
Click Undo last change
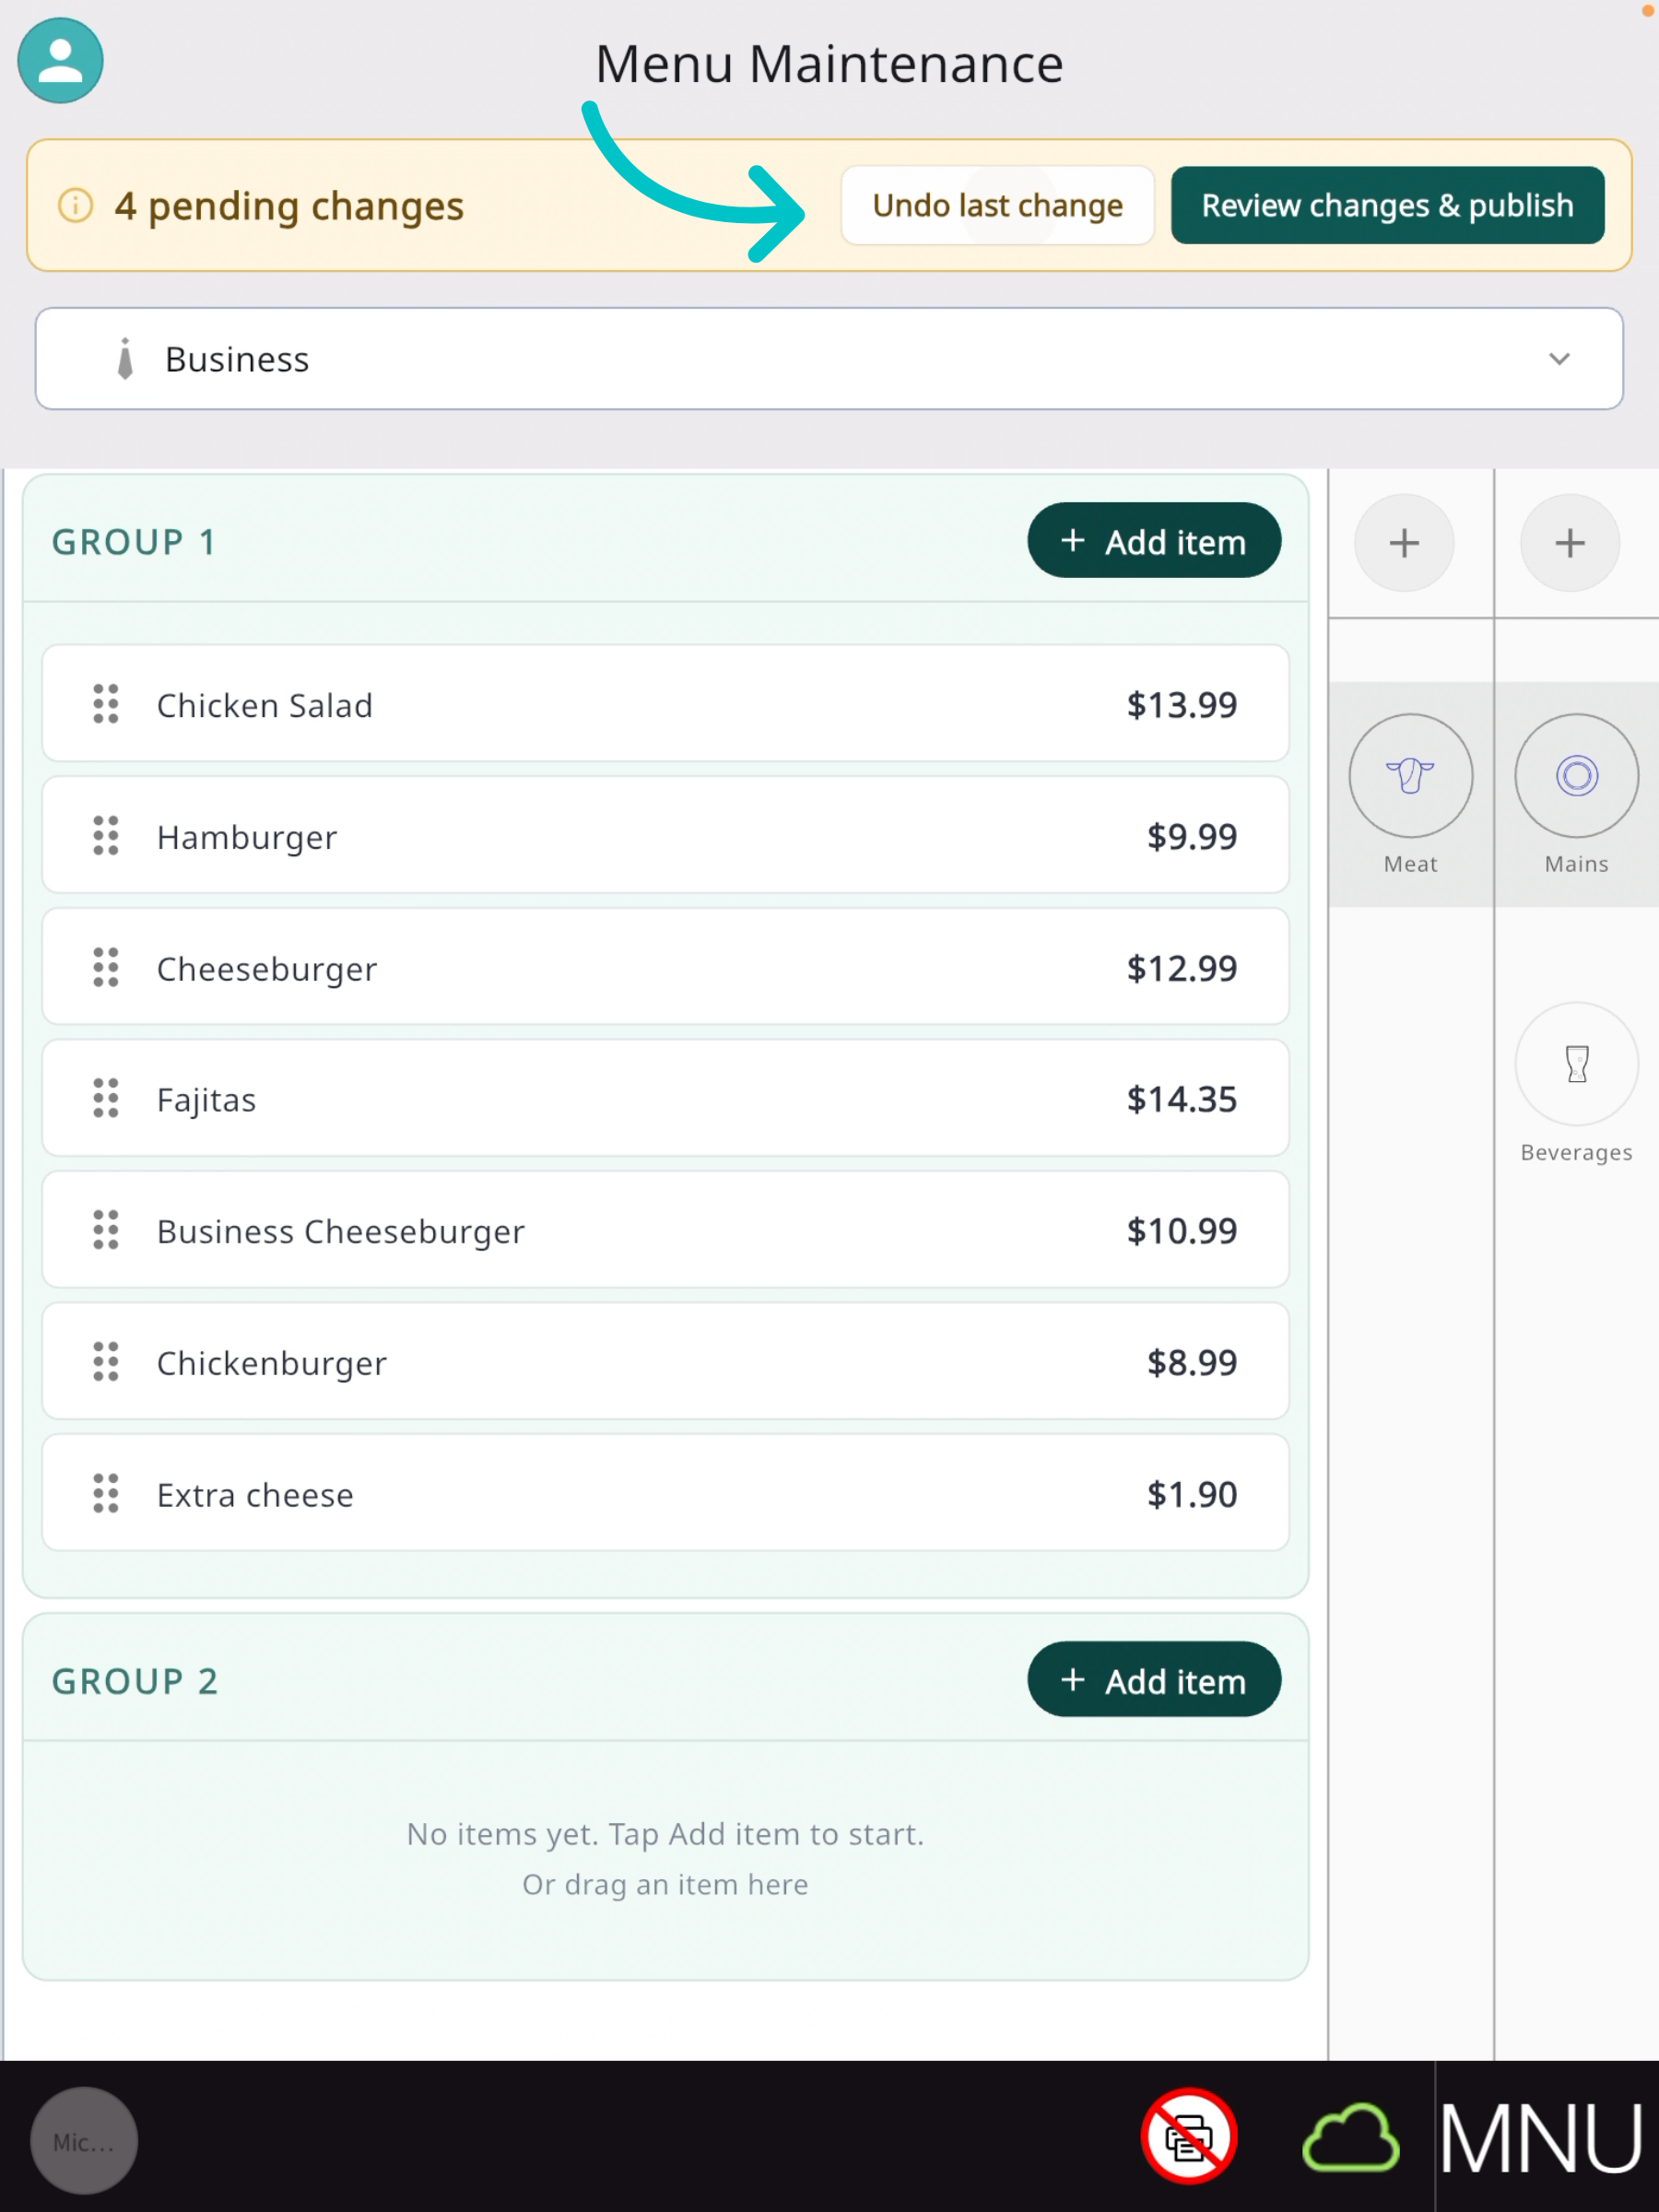997,205
